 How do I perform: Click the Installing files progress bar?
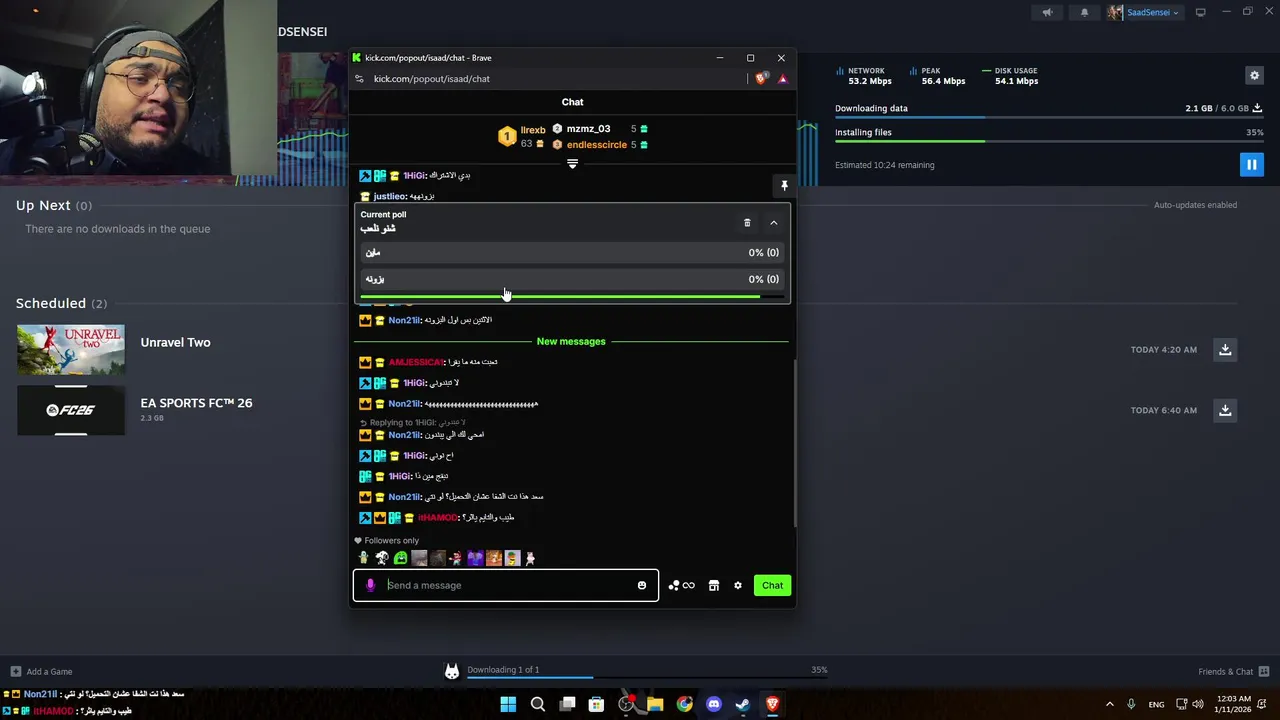pos(1049,141)
